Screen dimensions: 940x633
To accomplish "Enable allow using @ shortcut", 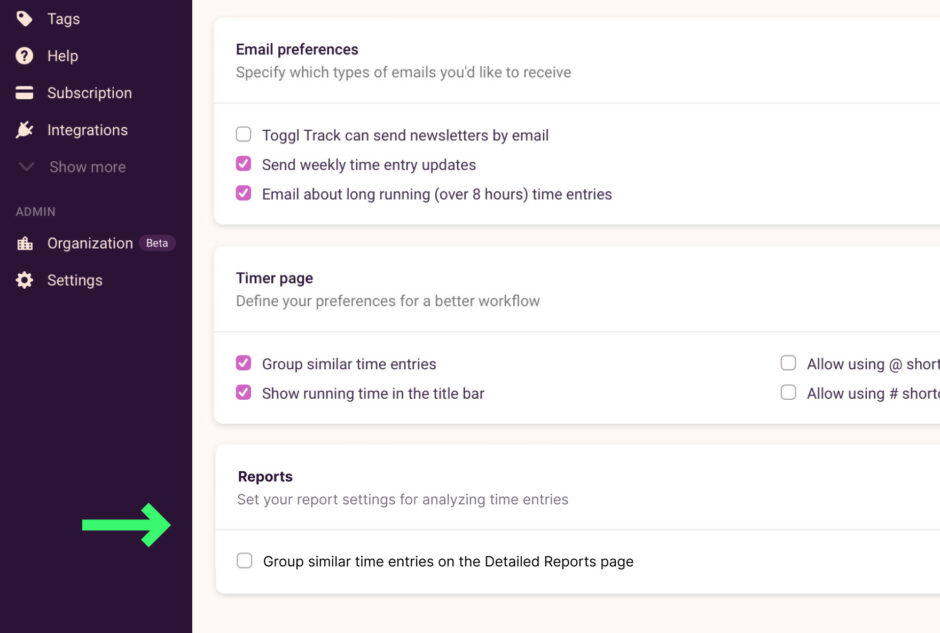I will tap(788, 363).
